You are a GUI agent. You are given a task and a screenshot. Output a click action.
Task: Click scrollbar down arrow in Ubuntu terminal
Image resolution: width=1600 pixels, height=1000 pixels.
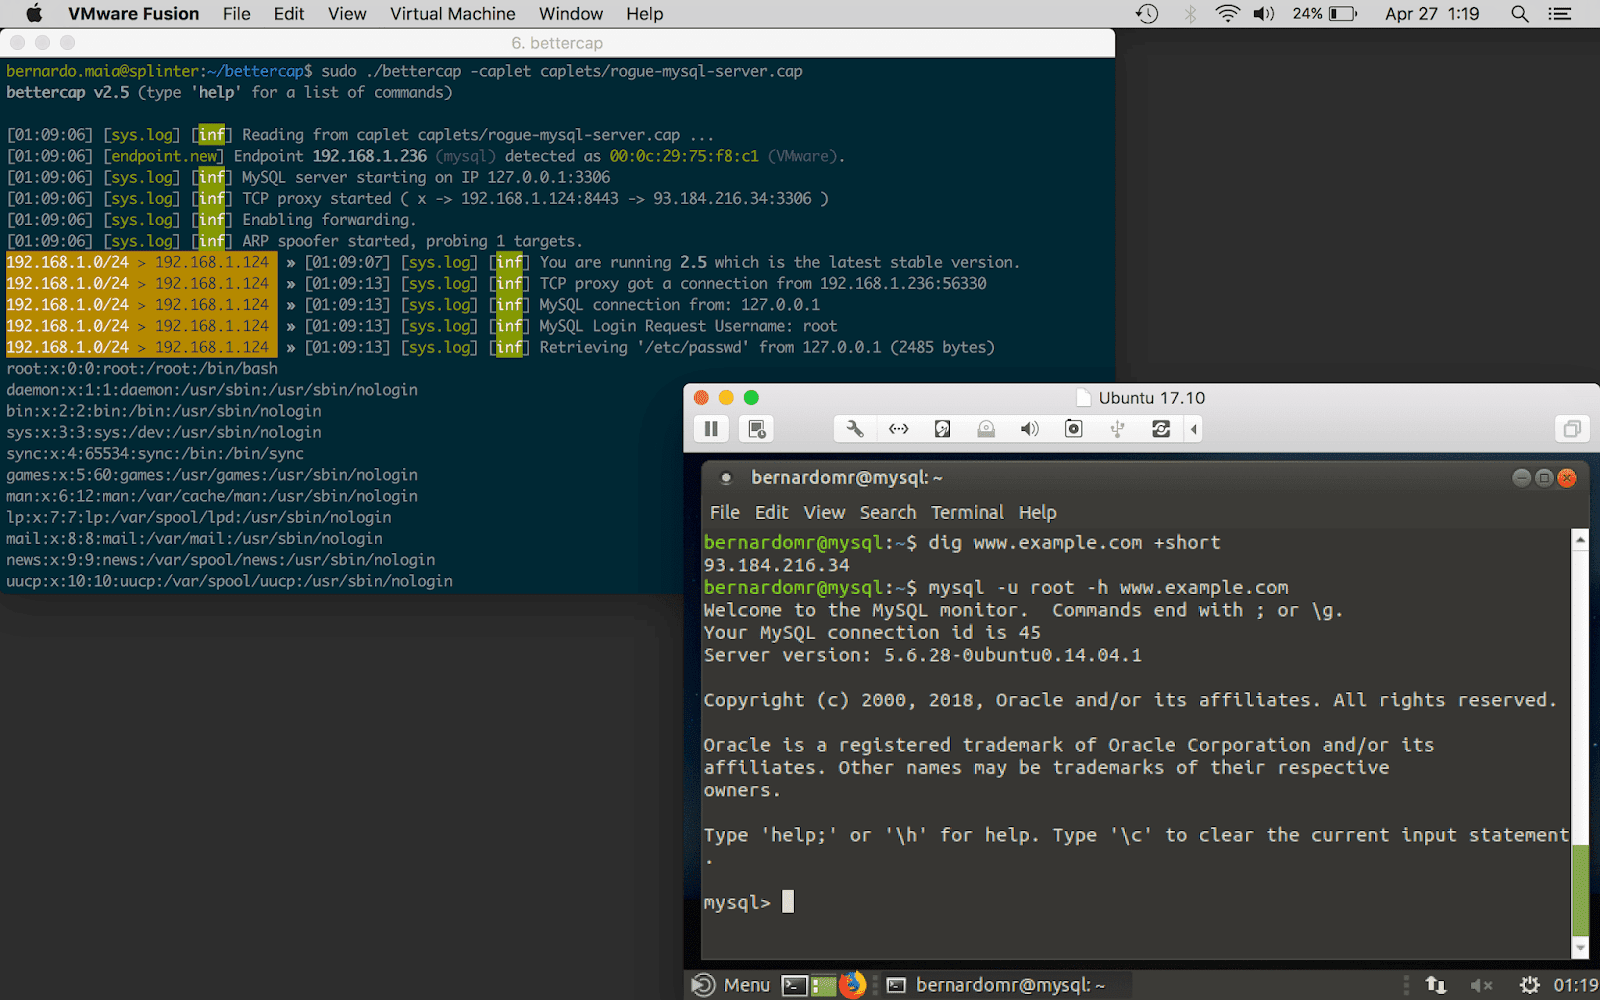tap(1580, 948)
